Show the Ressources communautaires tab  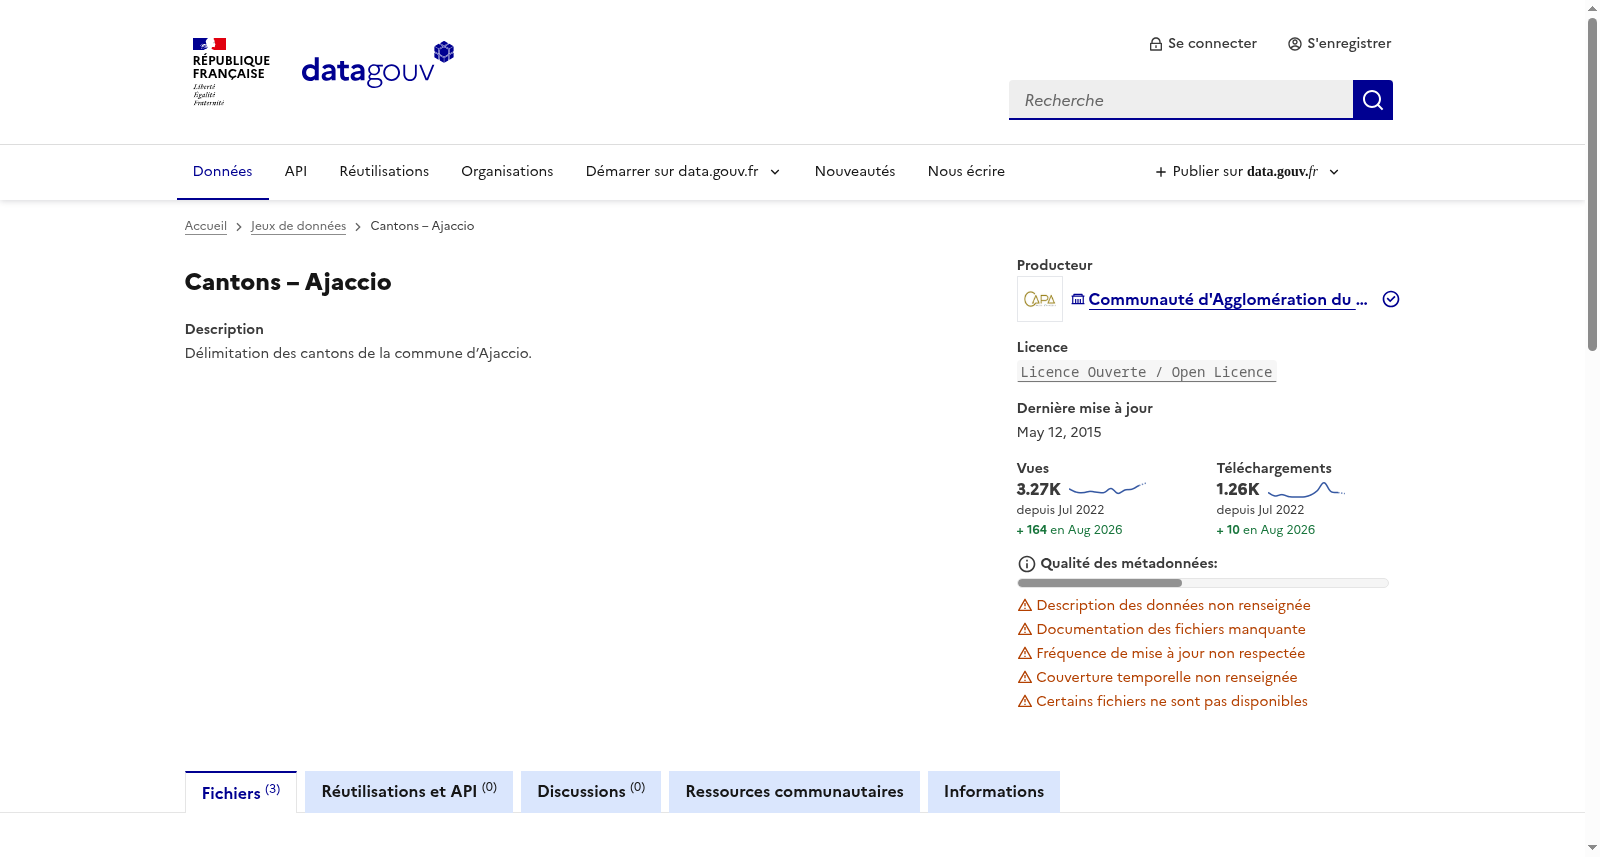(794, 792)
